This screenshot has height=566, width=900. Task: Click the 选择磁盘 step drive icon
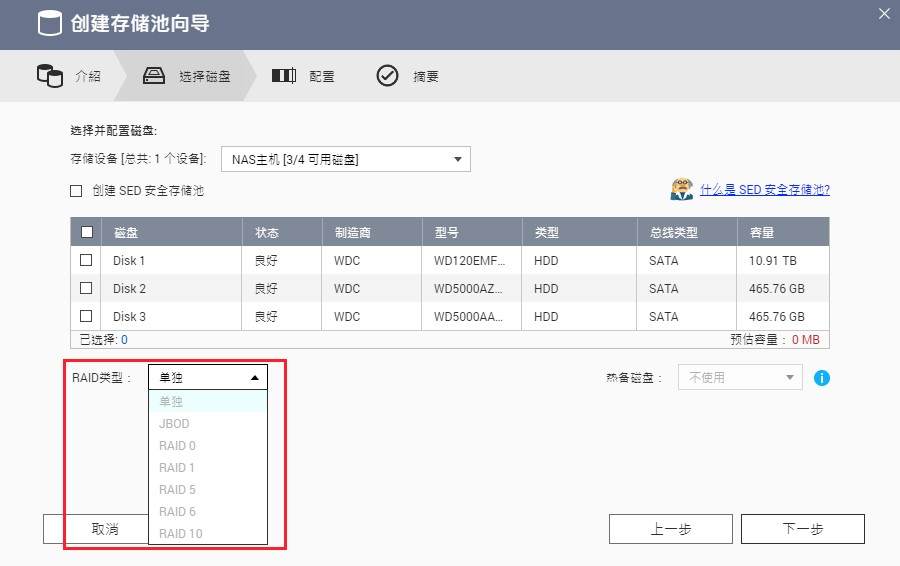pyautogui.click(x=154, y=76)
